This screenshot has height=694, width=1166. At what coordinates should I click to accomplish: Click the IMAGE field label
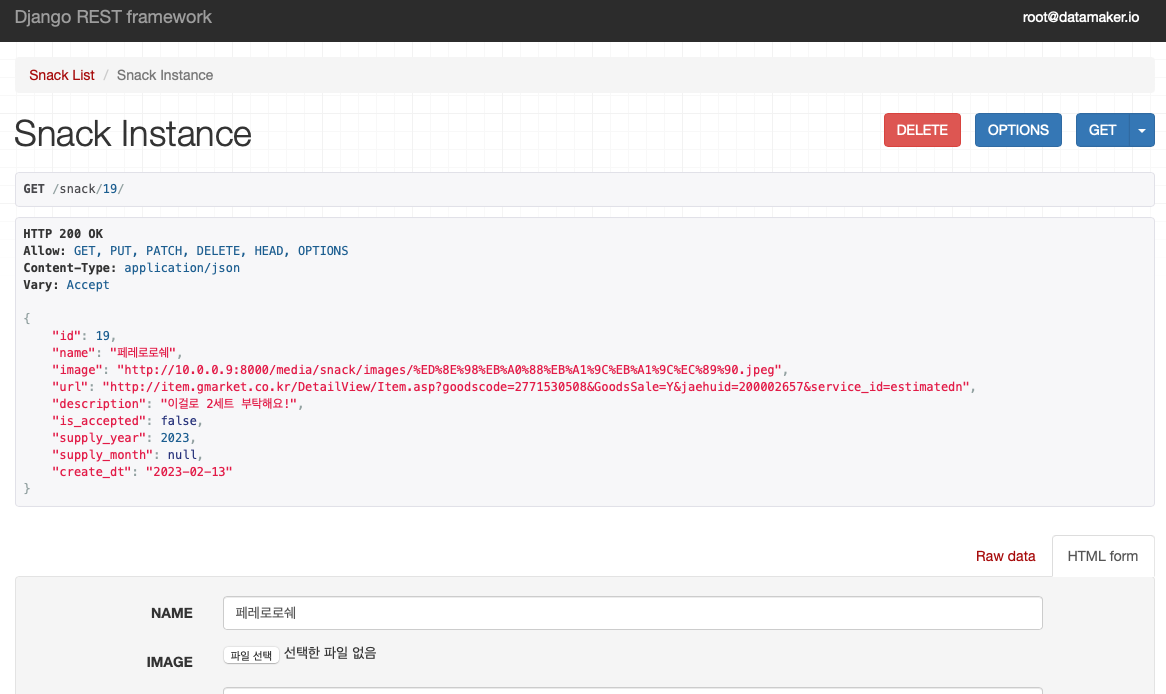(170, 662)
